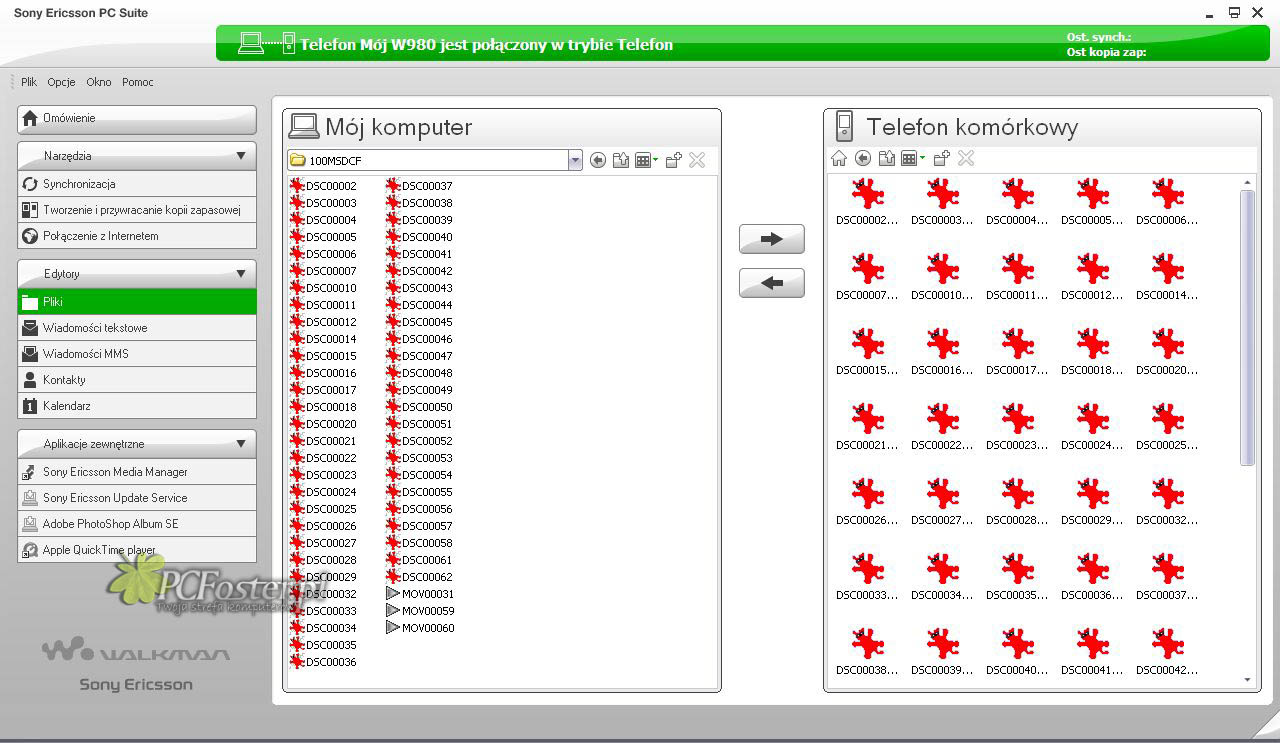Image resolution: width=1280 pixels, height=743 pixels.
Task: Collapse the Aplikacje zewnętrzne section
Action: [240, 444]
